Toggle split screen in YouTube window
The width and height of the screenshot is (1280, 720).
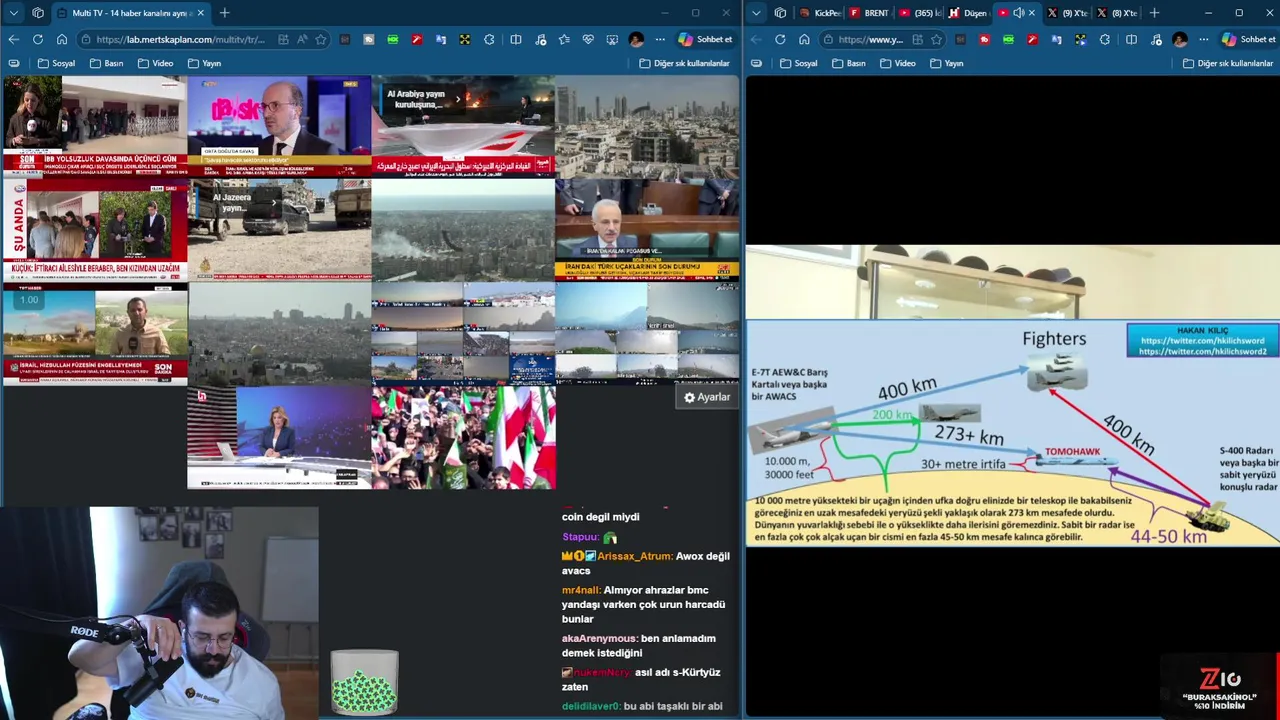(x=1131, y=39)
